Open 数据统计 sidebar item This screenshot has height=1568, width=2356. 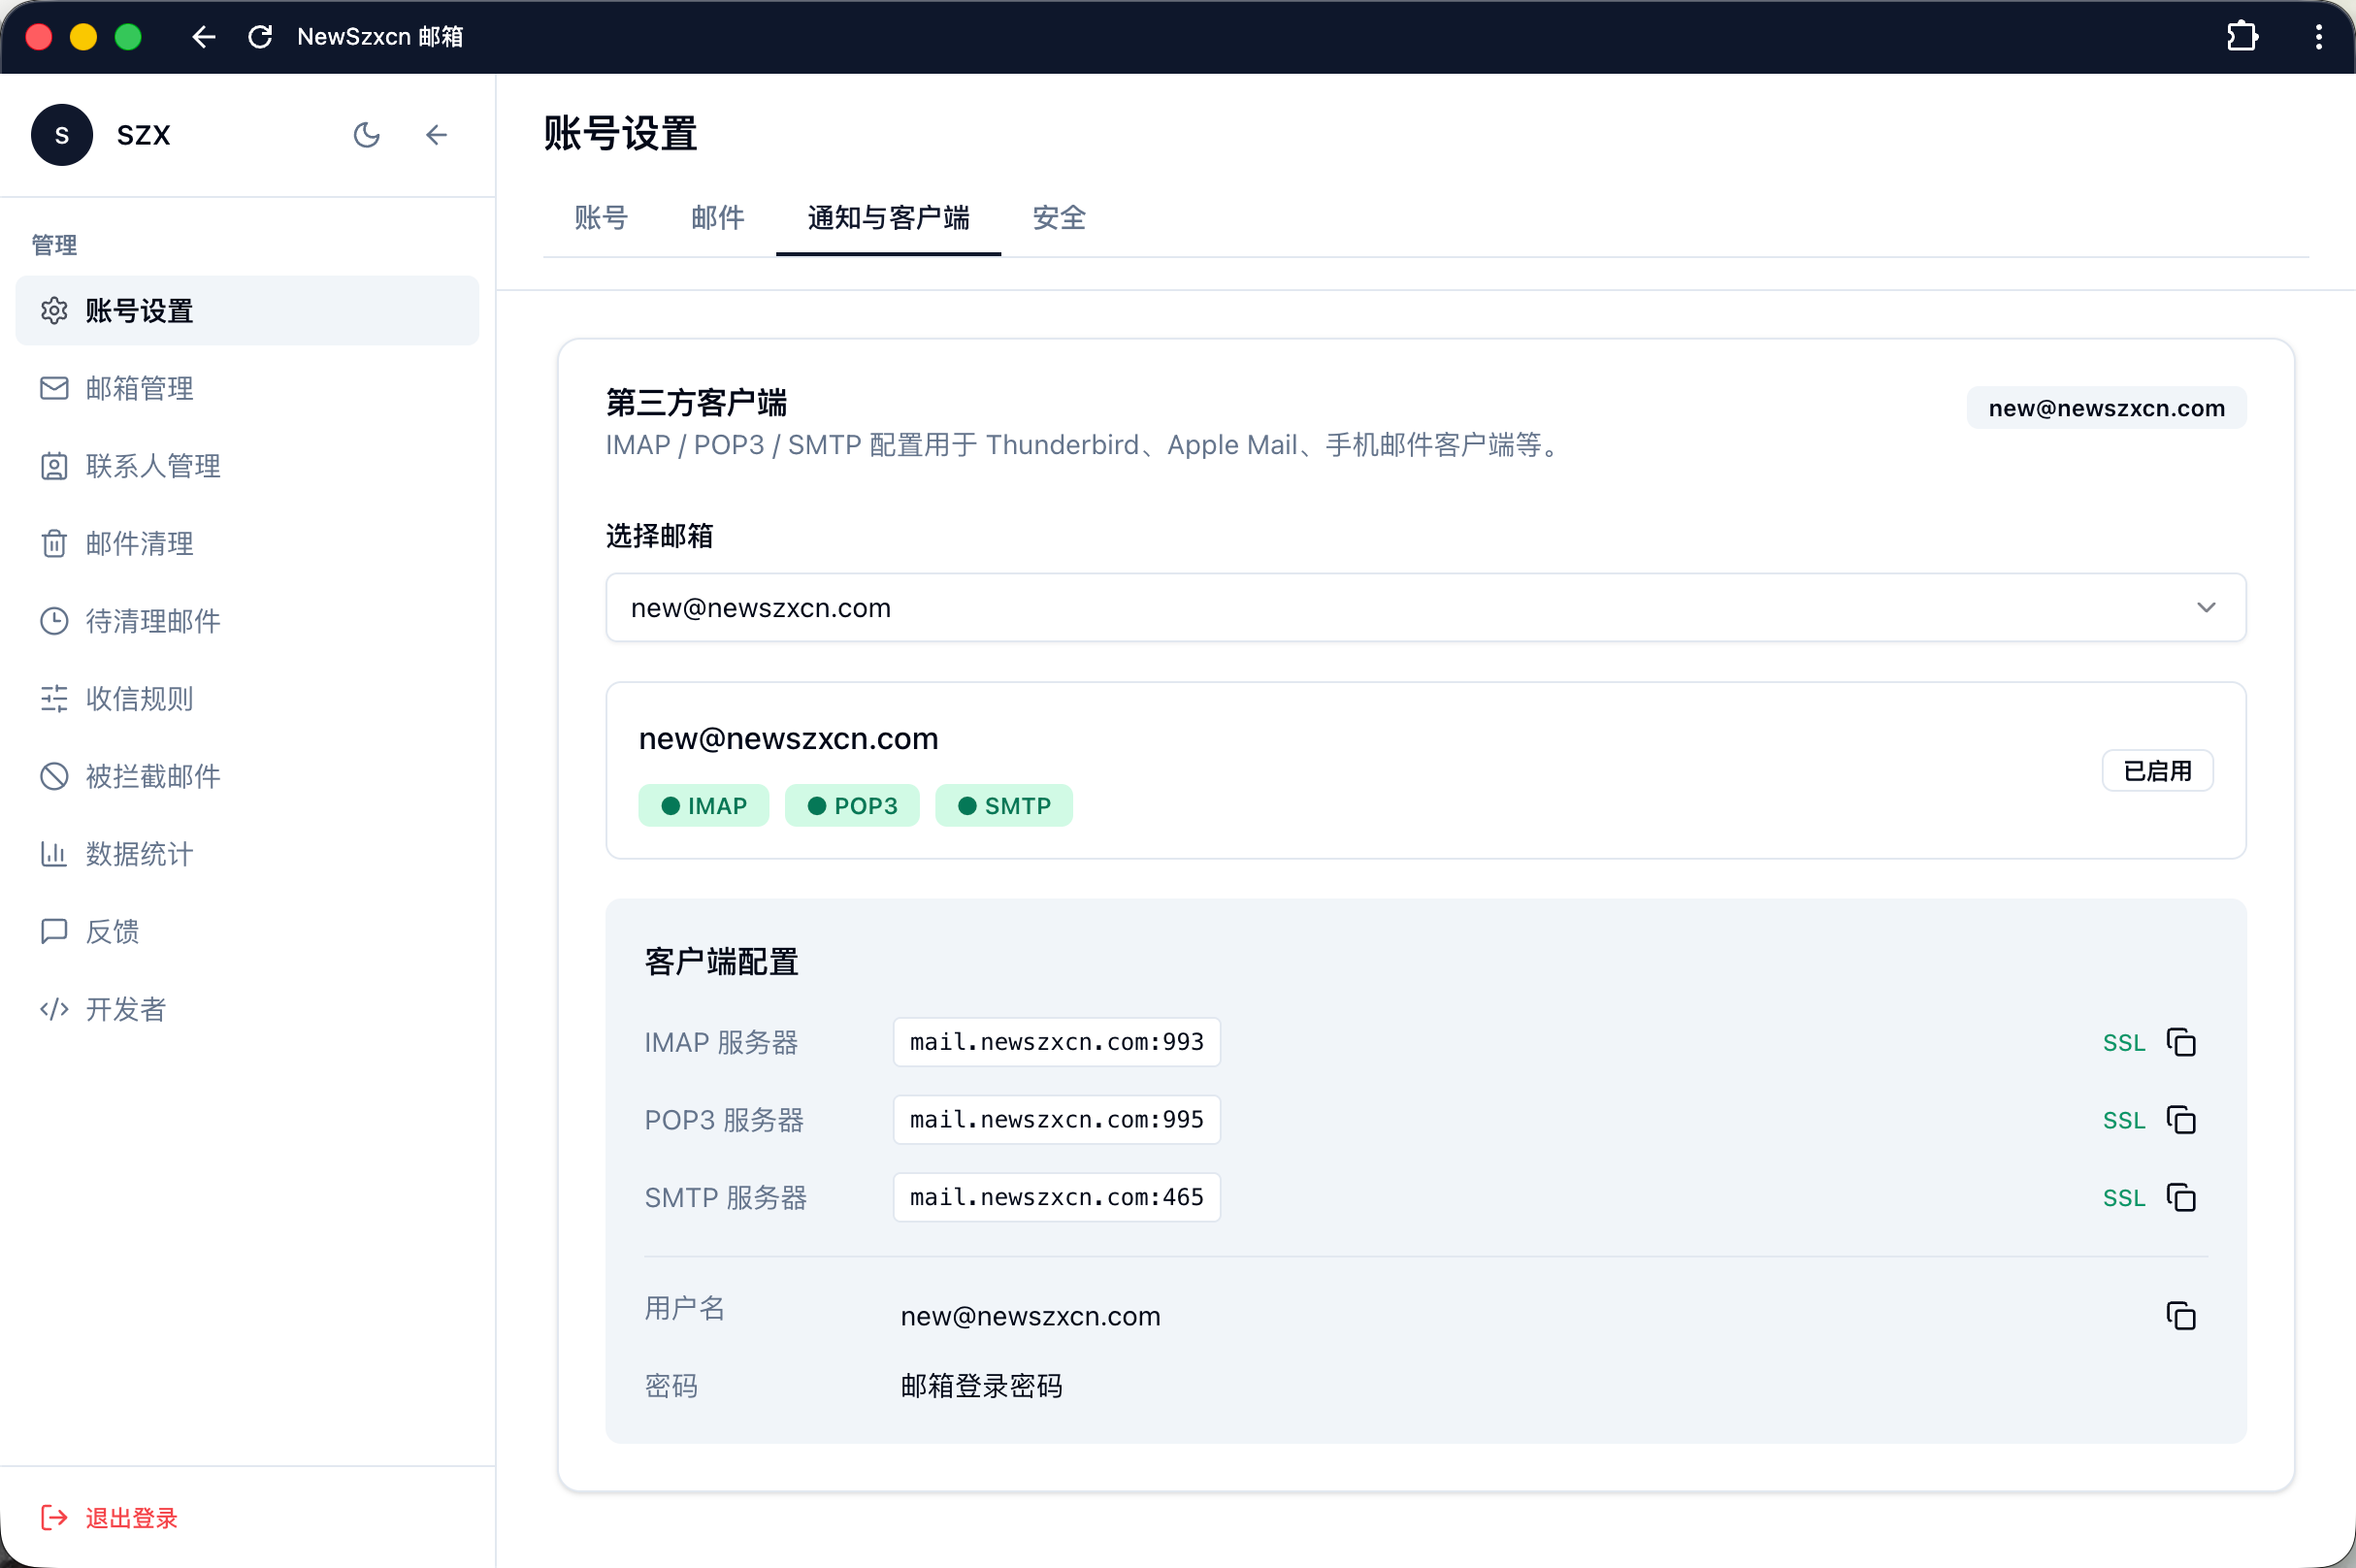point(247,853)
